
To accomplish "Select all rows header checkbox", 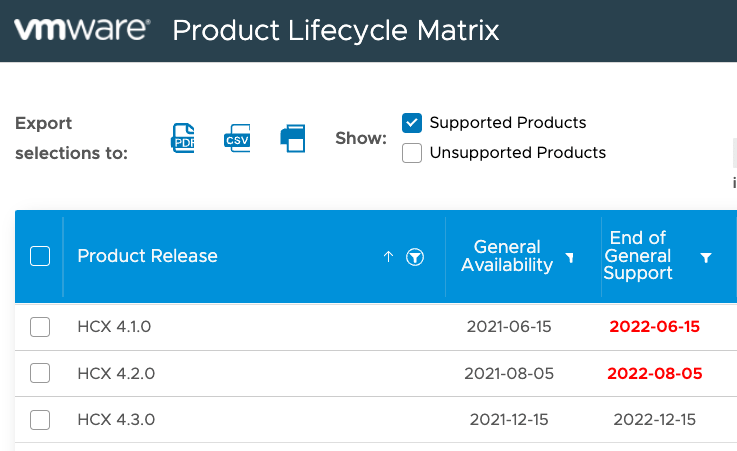I will 40,257.
